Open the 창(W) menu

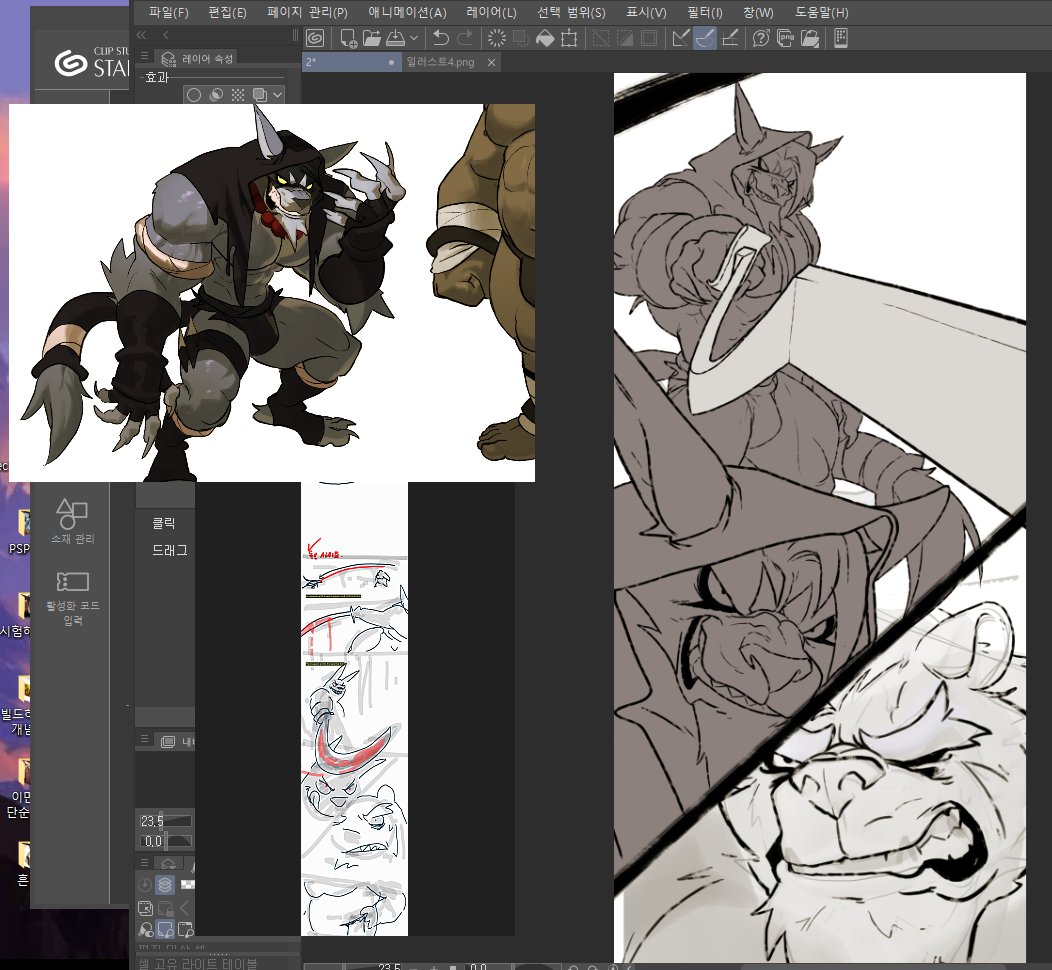pos(758,12)
